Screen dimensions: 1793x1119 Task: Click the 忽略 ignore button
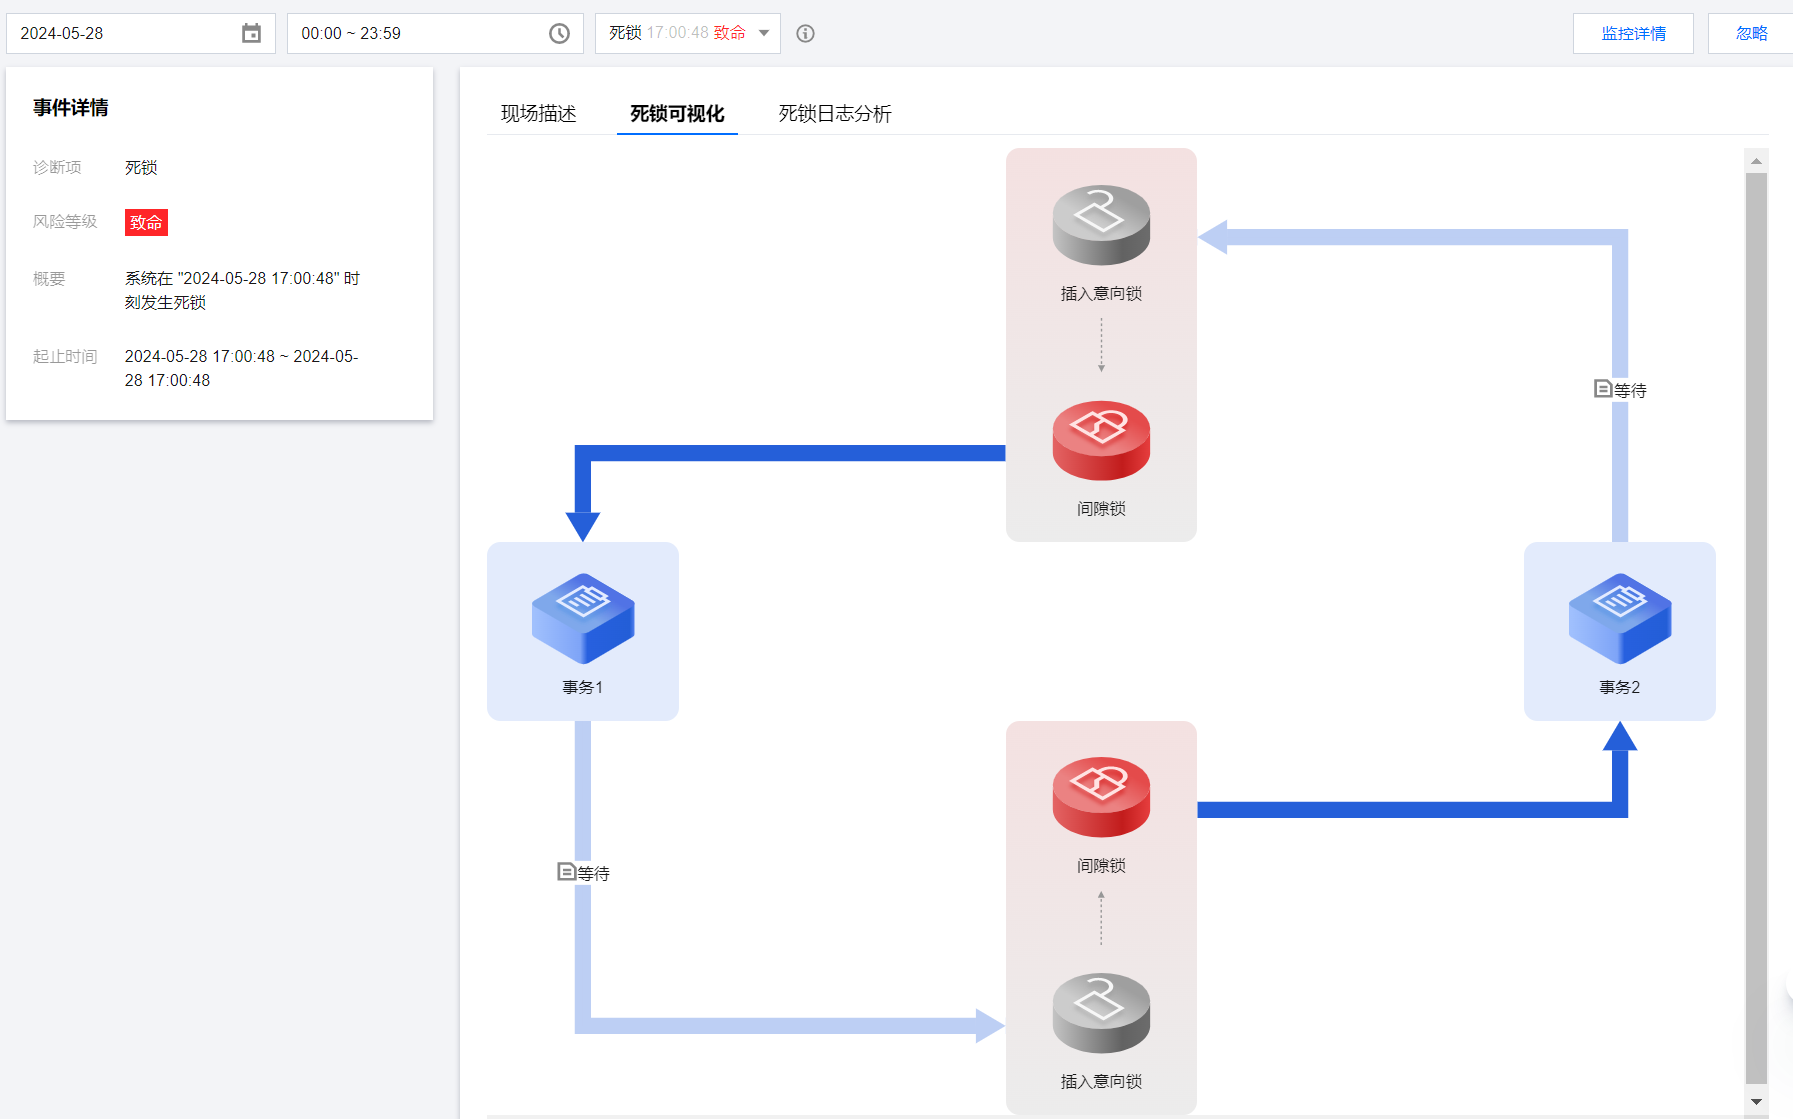tap(1751, 33)
